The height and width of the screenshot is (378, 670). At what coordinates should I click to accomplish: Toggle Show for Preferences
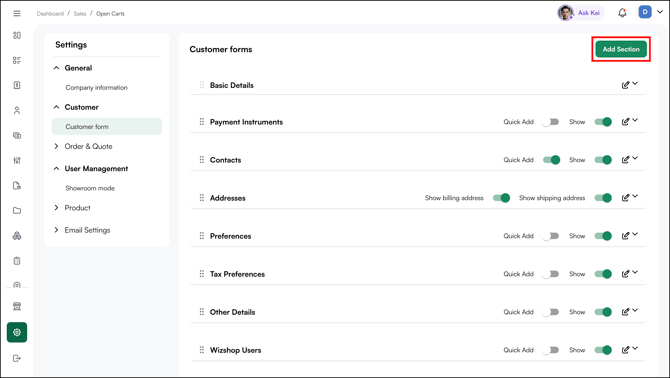(x=603, y=236)
